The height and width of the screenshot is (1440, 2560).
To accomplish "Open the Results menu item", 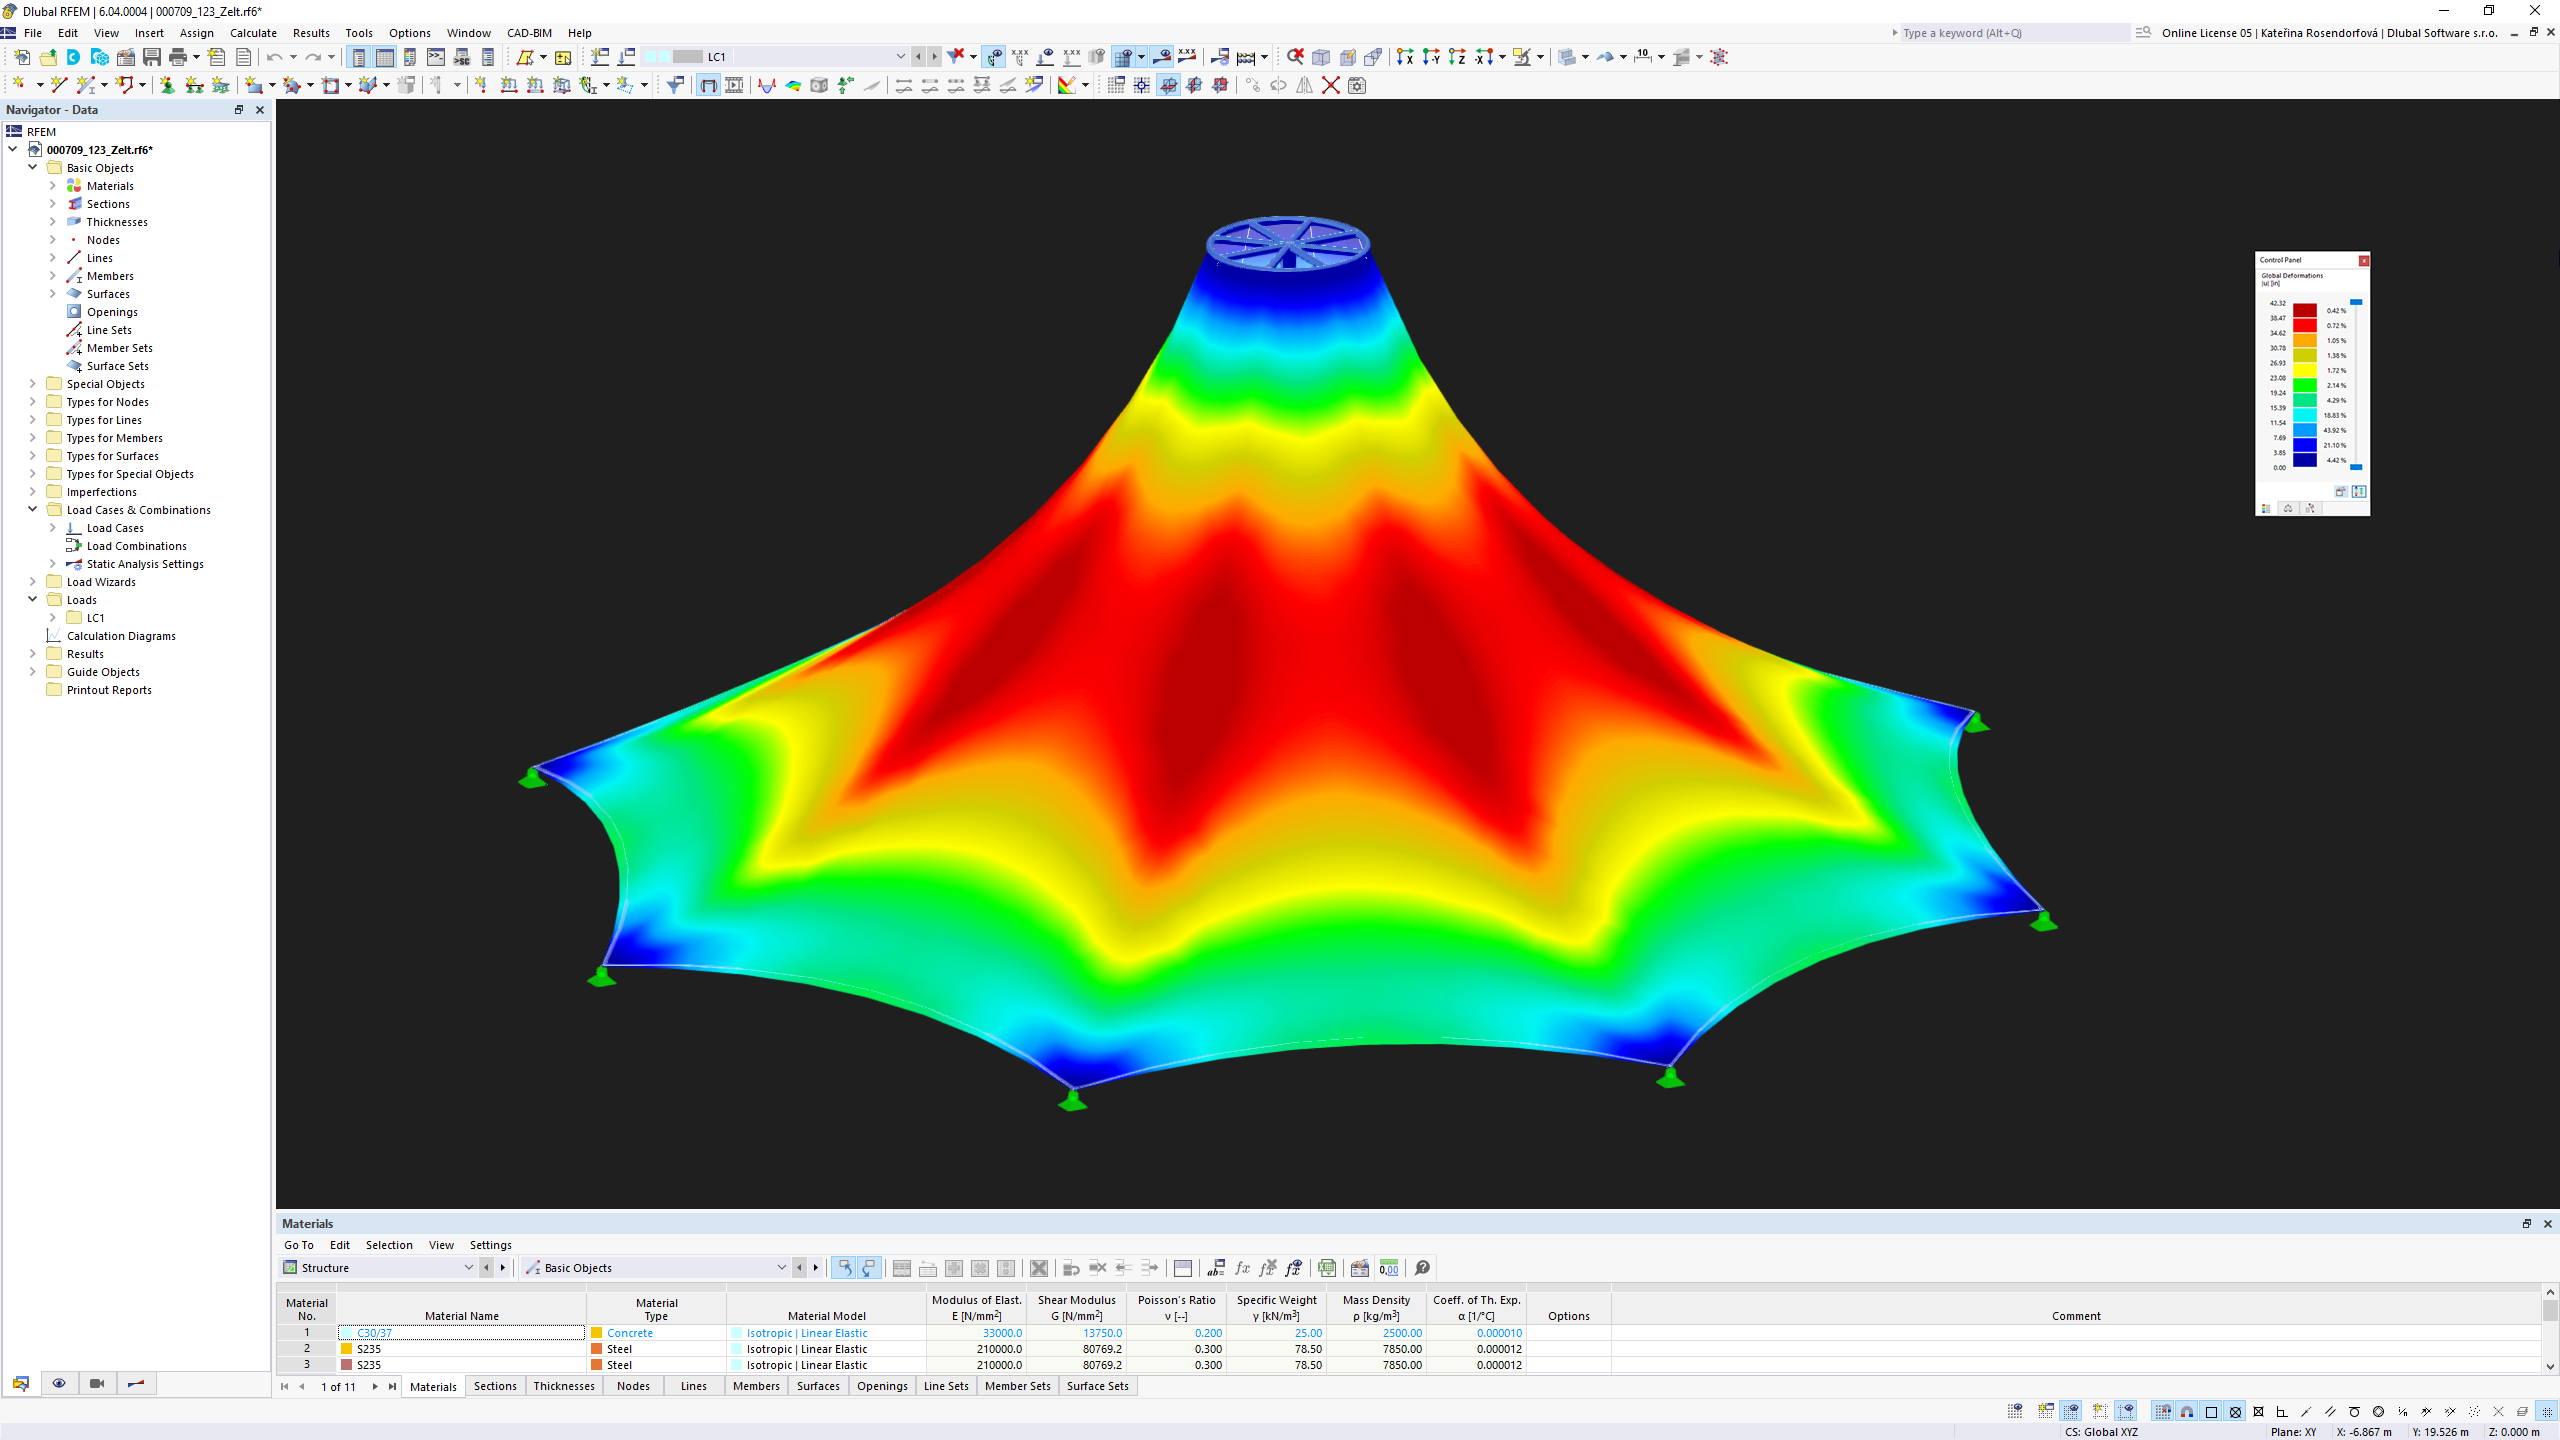I will pyautogui.click(x=311, y=32).
